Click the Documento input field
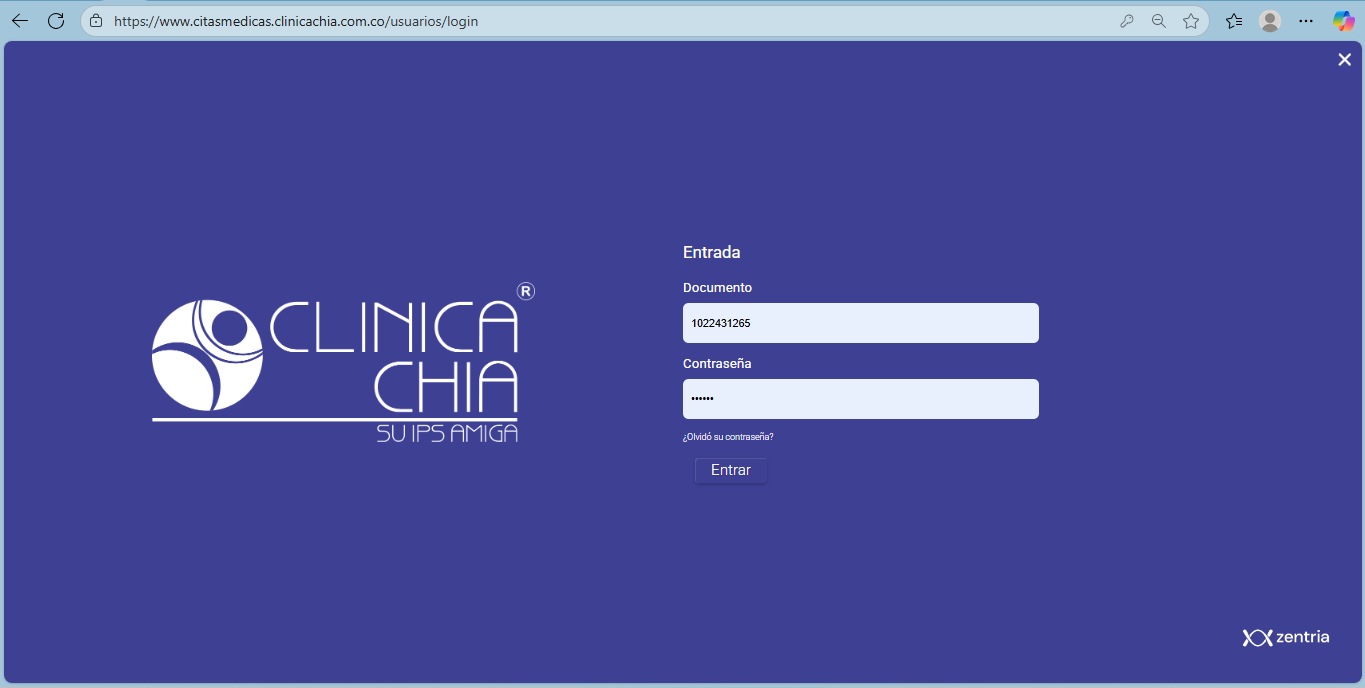Image resolution: width=1365 pixels, height=688 pixels. click(x=861, y=323)
